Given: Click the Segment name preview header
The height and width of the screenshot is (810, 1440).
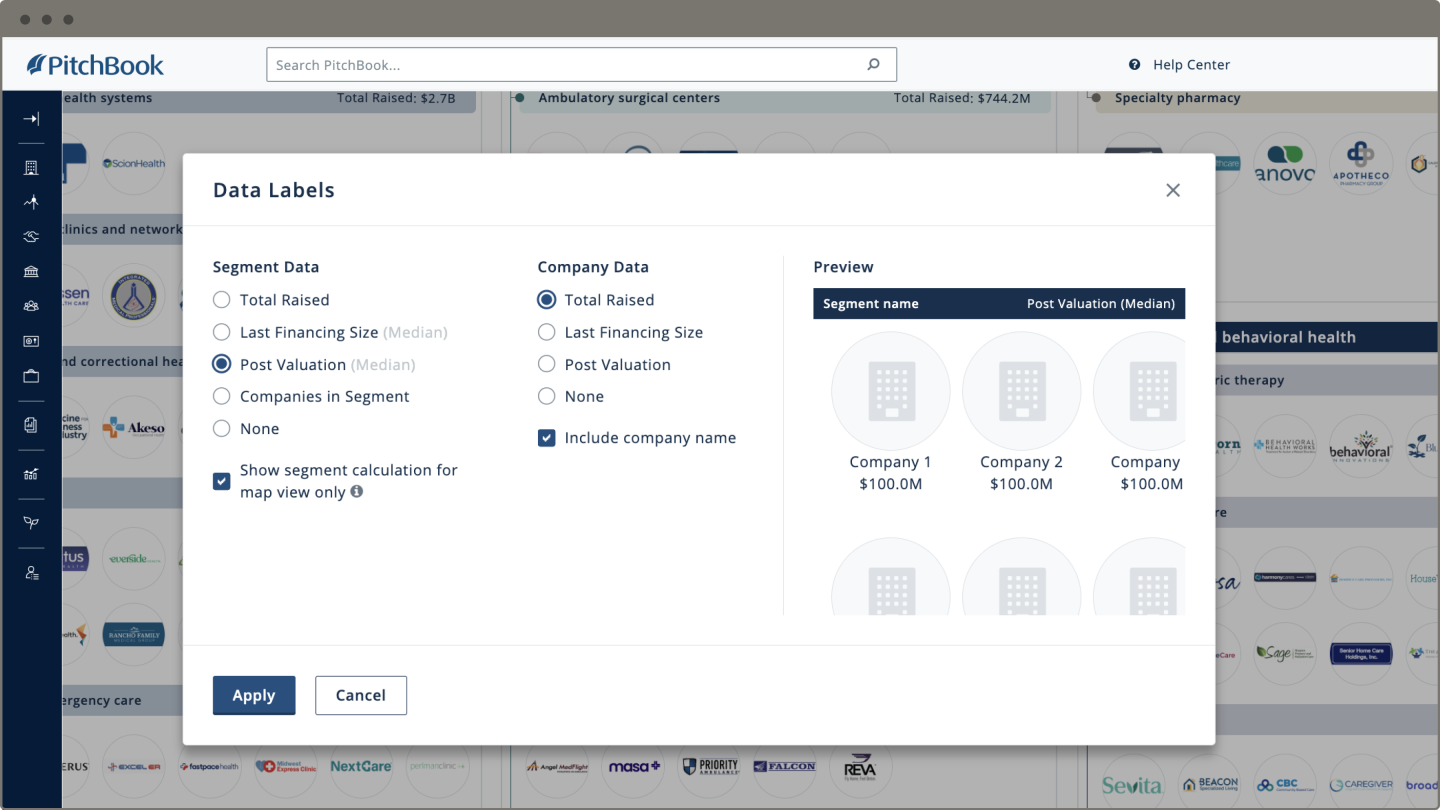Looking at the screenshot, I should [871, 304].
